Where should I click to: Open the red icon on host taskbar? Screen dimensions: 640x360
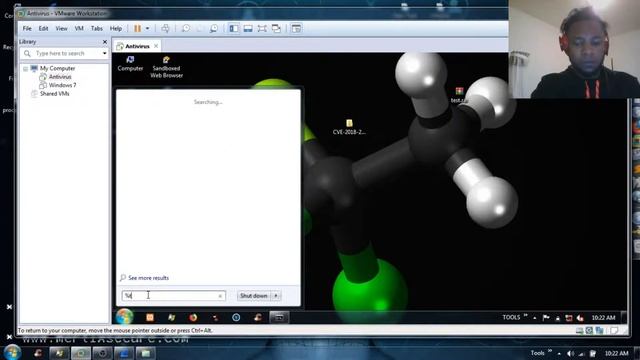tap(38, 353)
